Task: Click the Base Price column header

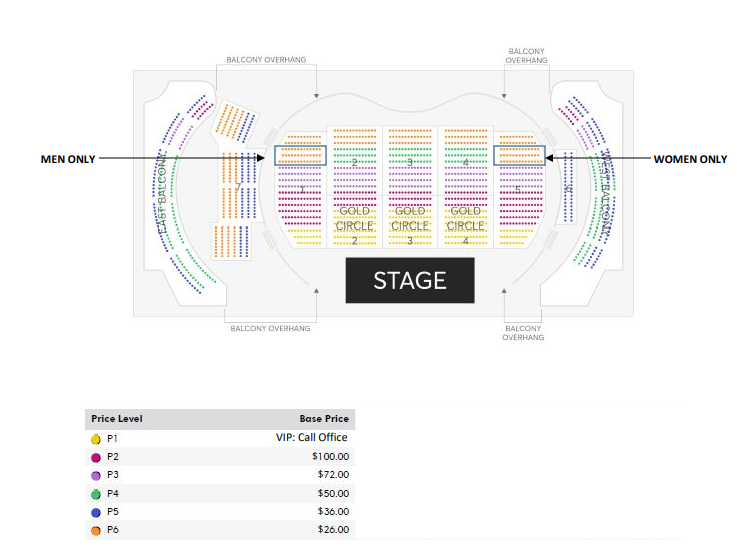Action: point(324,418)
